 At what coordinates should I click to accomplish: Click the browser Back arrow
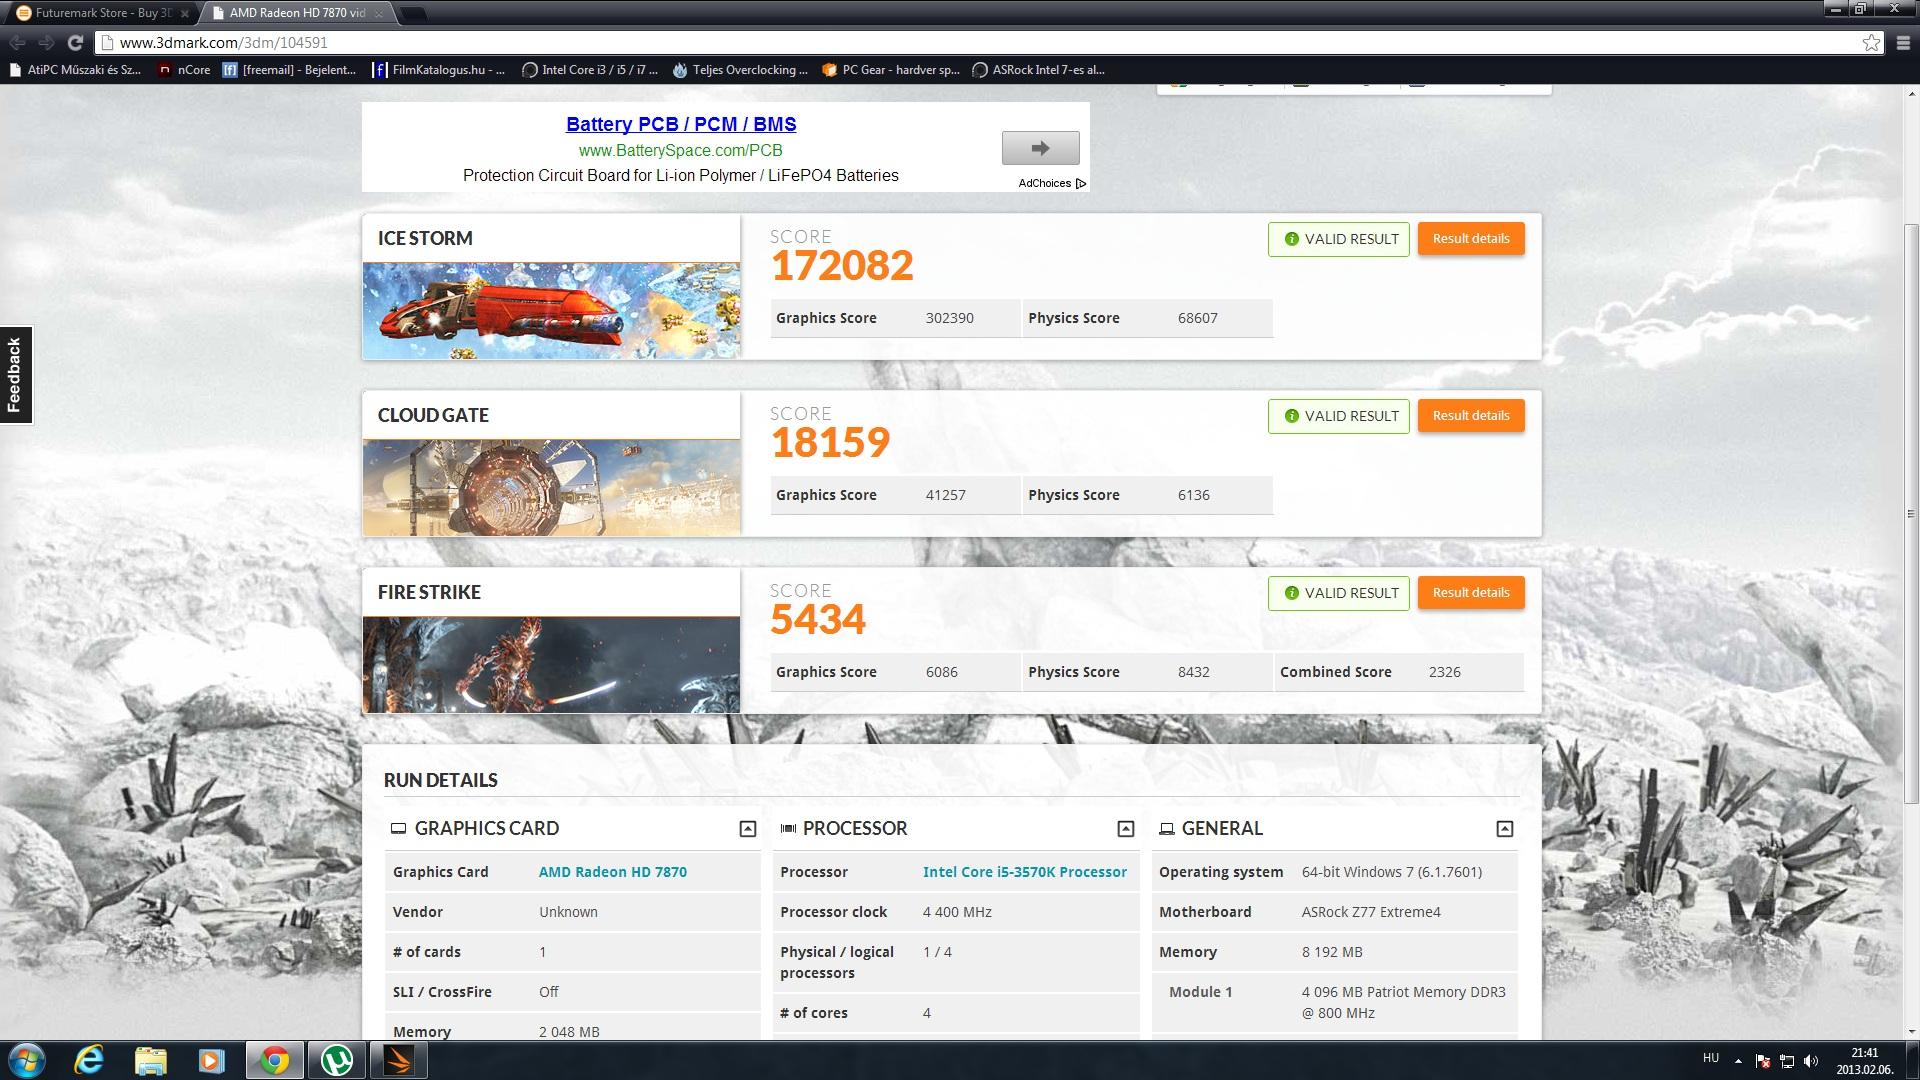pos(17,42)
